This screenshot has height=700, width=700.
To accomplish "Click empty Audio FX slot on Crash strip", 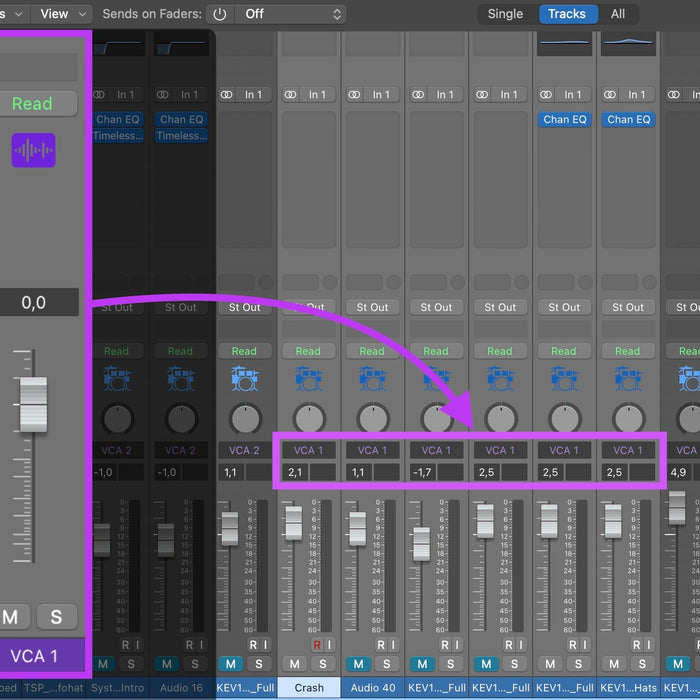I will [308, 179].
